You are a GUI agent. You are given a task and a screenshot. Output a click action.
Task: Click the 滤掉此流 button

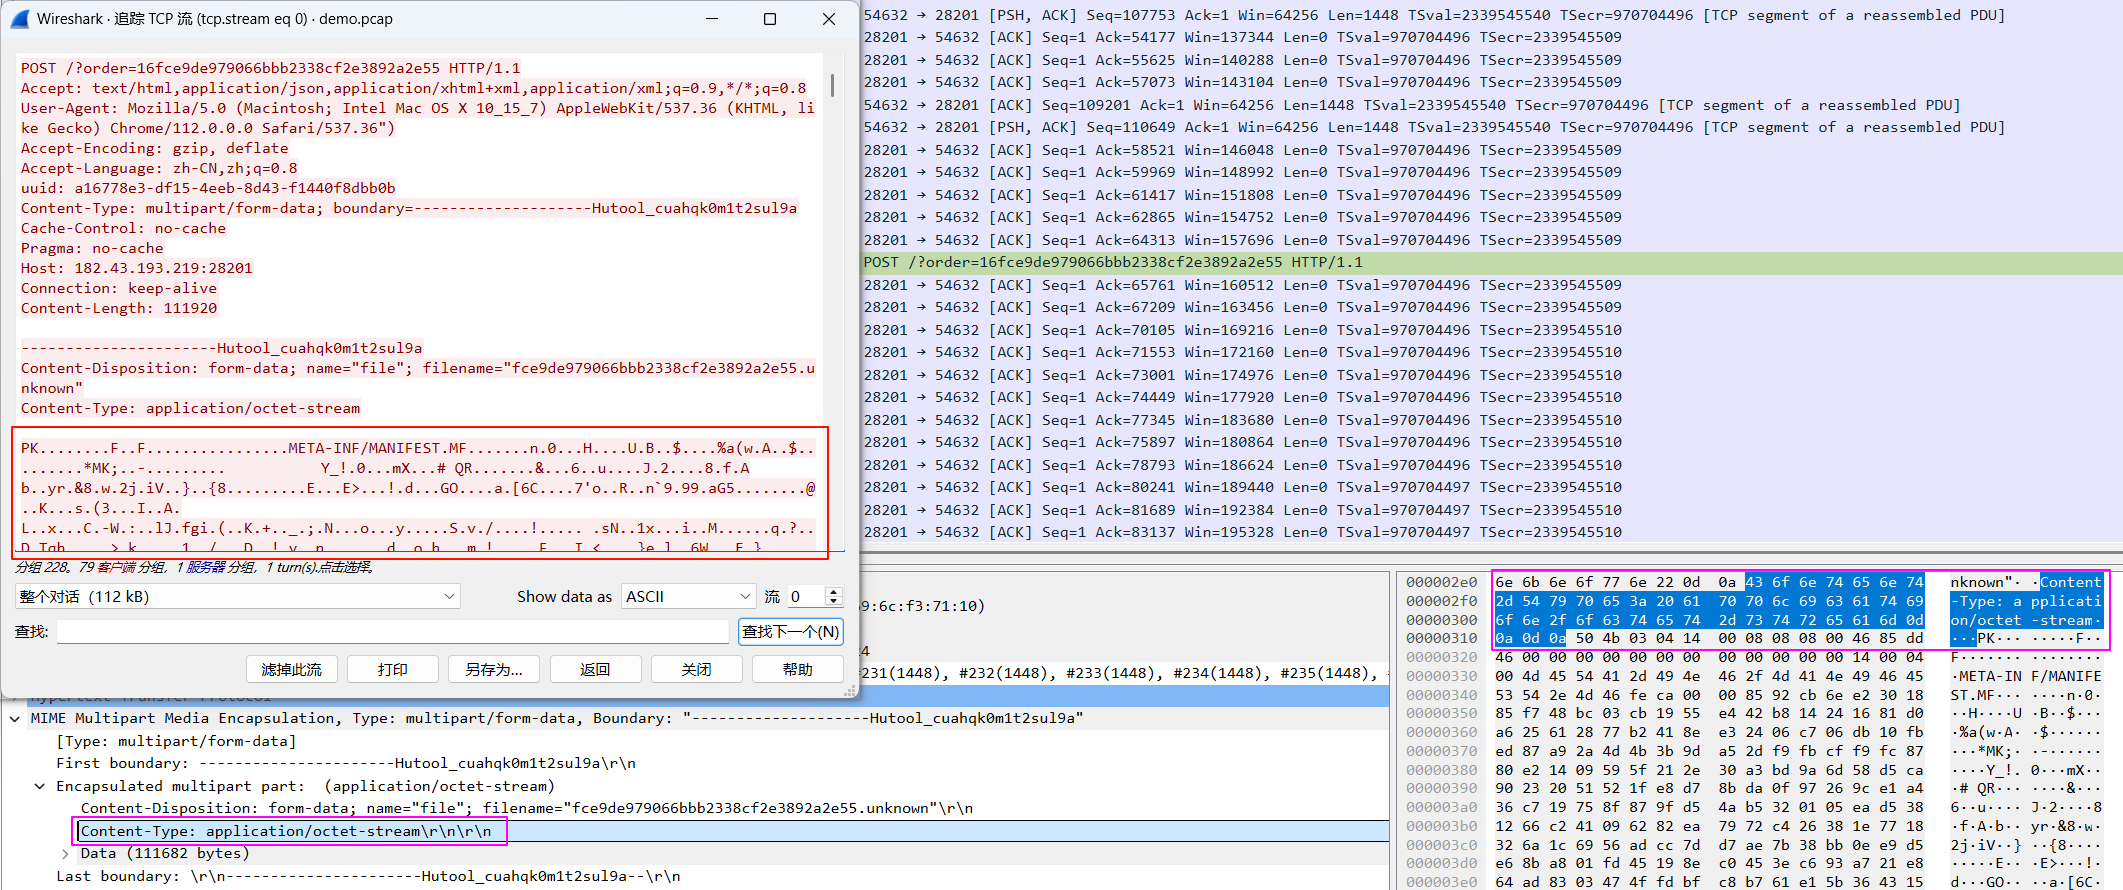[291, 669]
